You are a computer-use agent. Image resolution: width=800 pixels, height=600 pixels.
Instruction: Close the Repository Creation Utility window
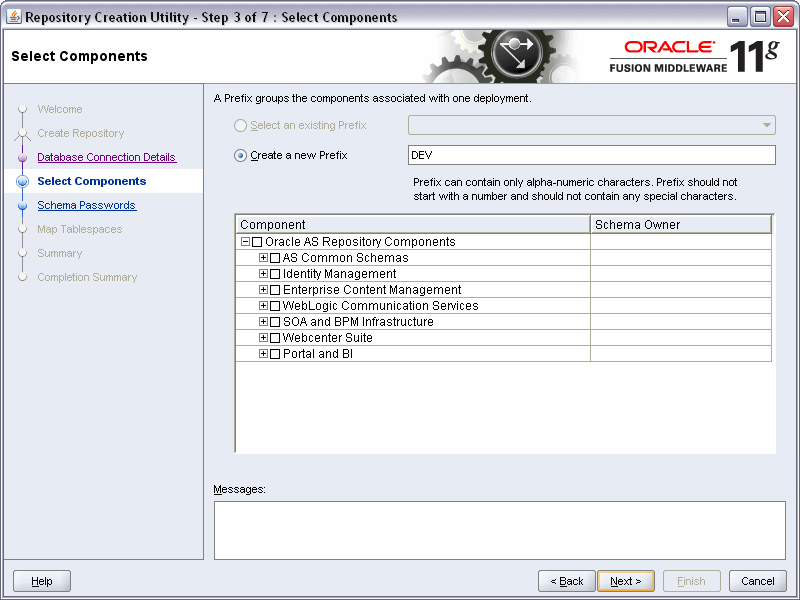(783, 17)
